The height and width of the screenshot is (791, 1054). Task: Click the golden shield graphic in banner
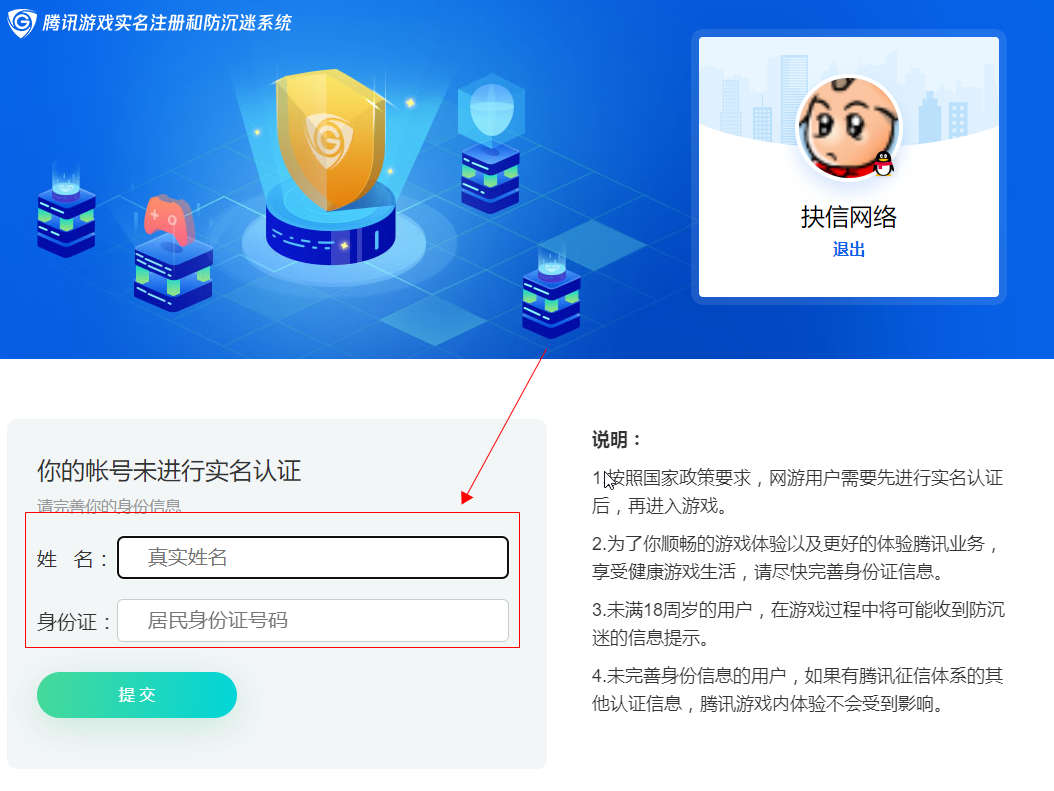pyautogui.click(x=329, y=139)
